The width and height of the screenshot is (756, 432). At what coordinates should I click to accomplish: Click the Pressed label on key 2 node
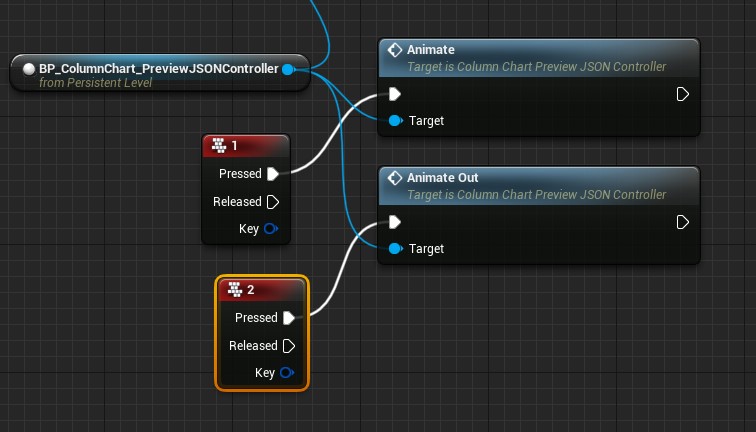point(256,318)
